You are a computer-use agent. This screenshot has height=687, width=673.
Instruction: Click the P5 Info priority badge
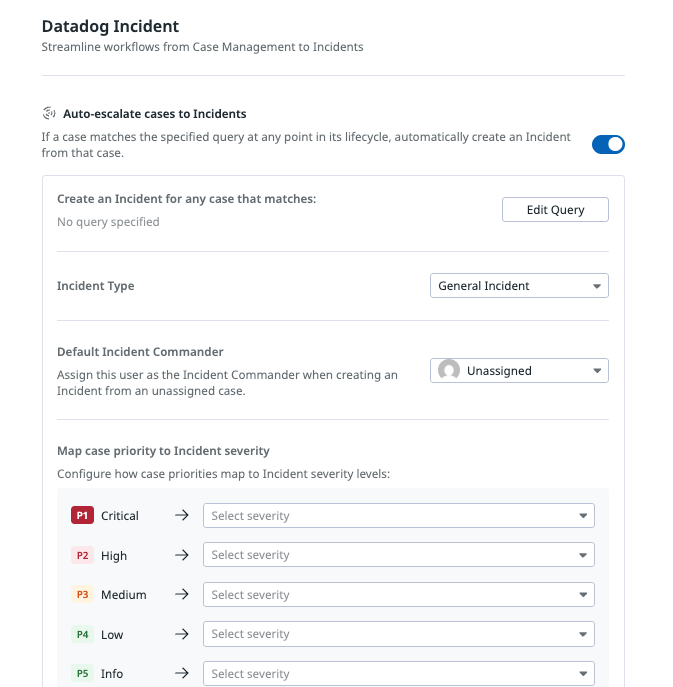[82, 674]
